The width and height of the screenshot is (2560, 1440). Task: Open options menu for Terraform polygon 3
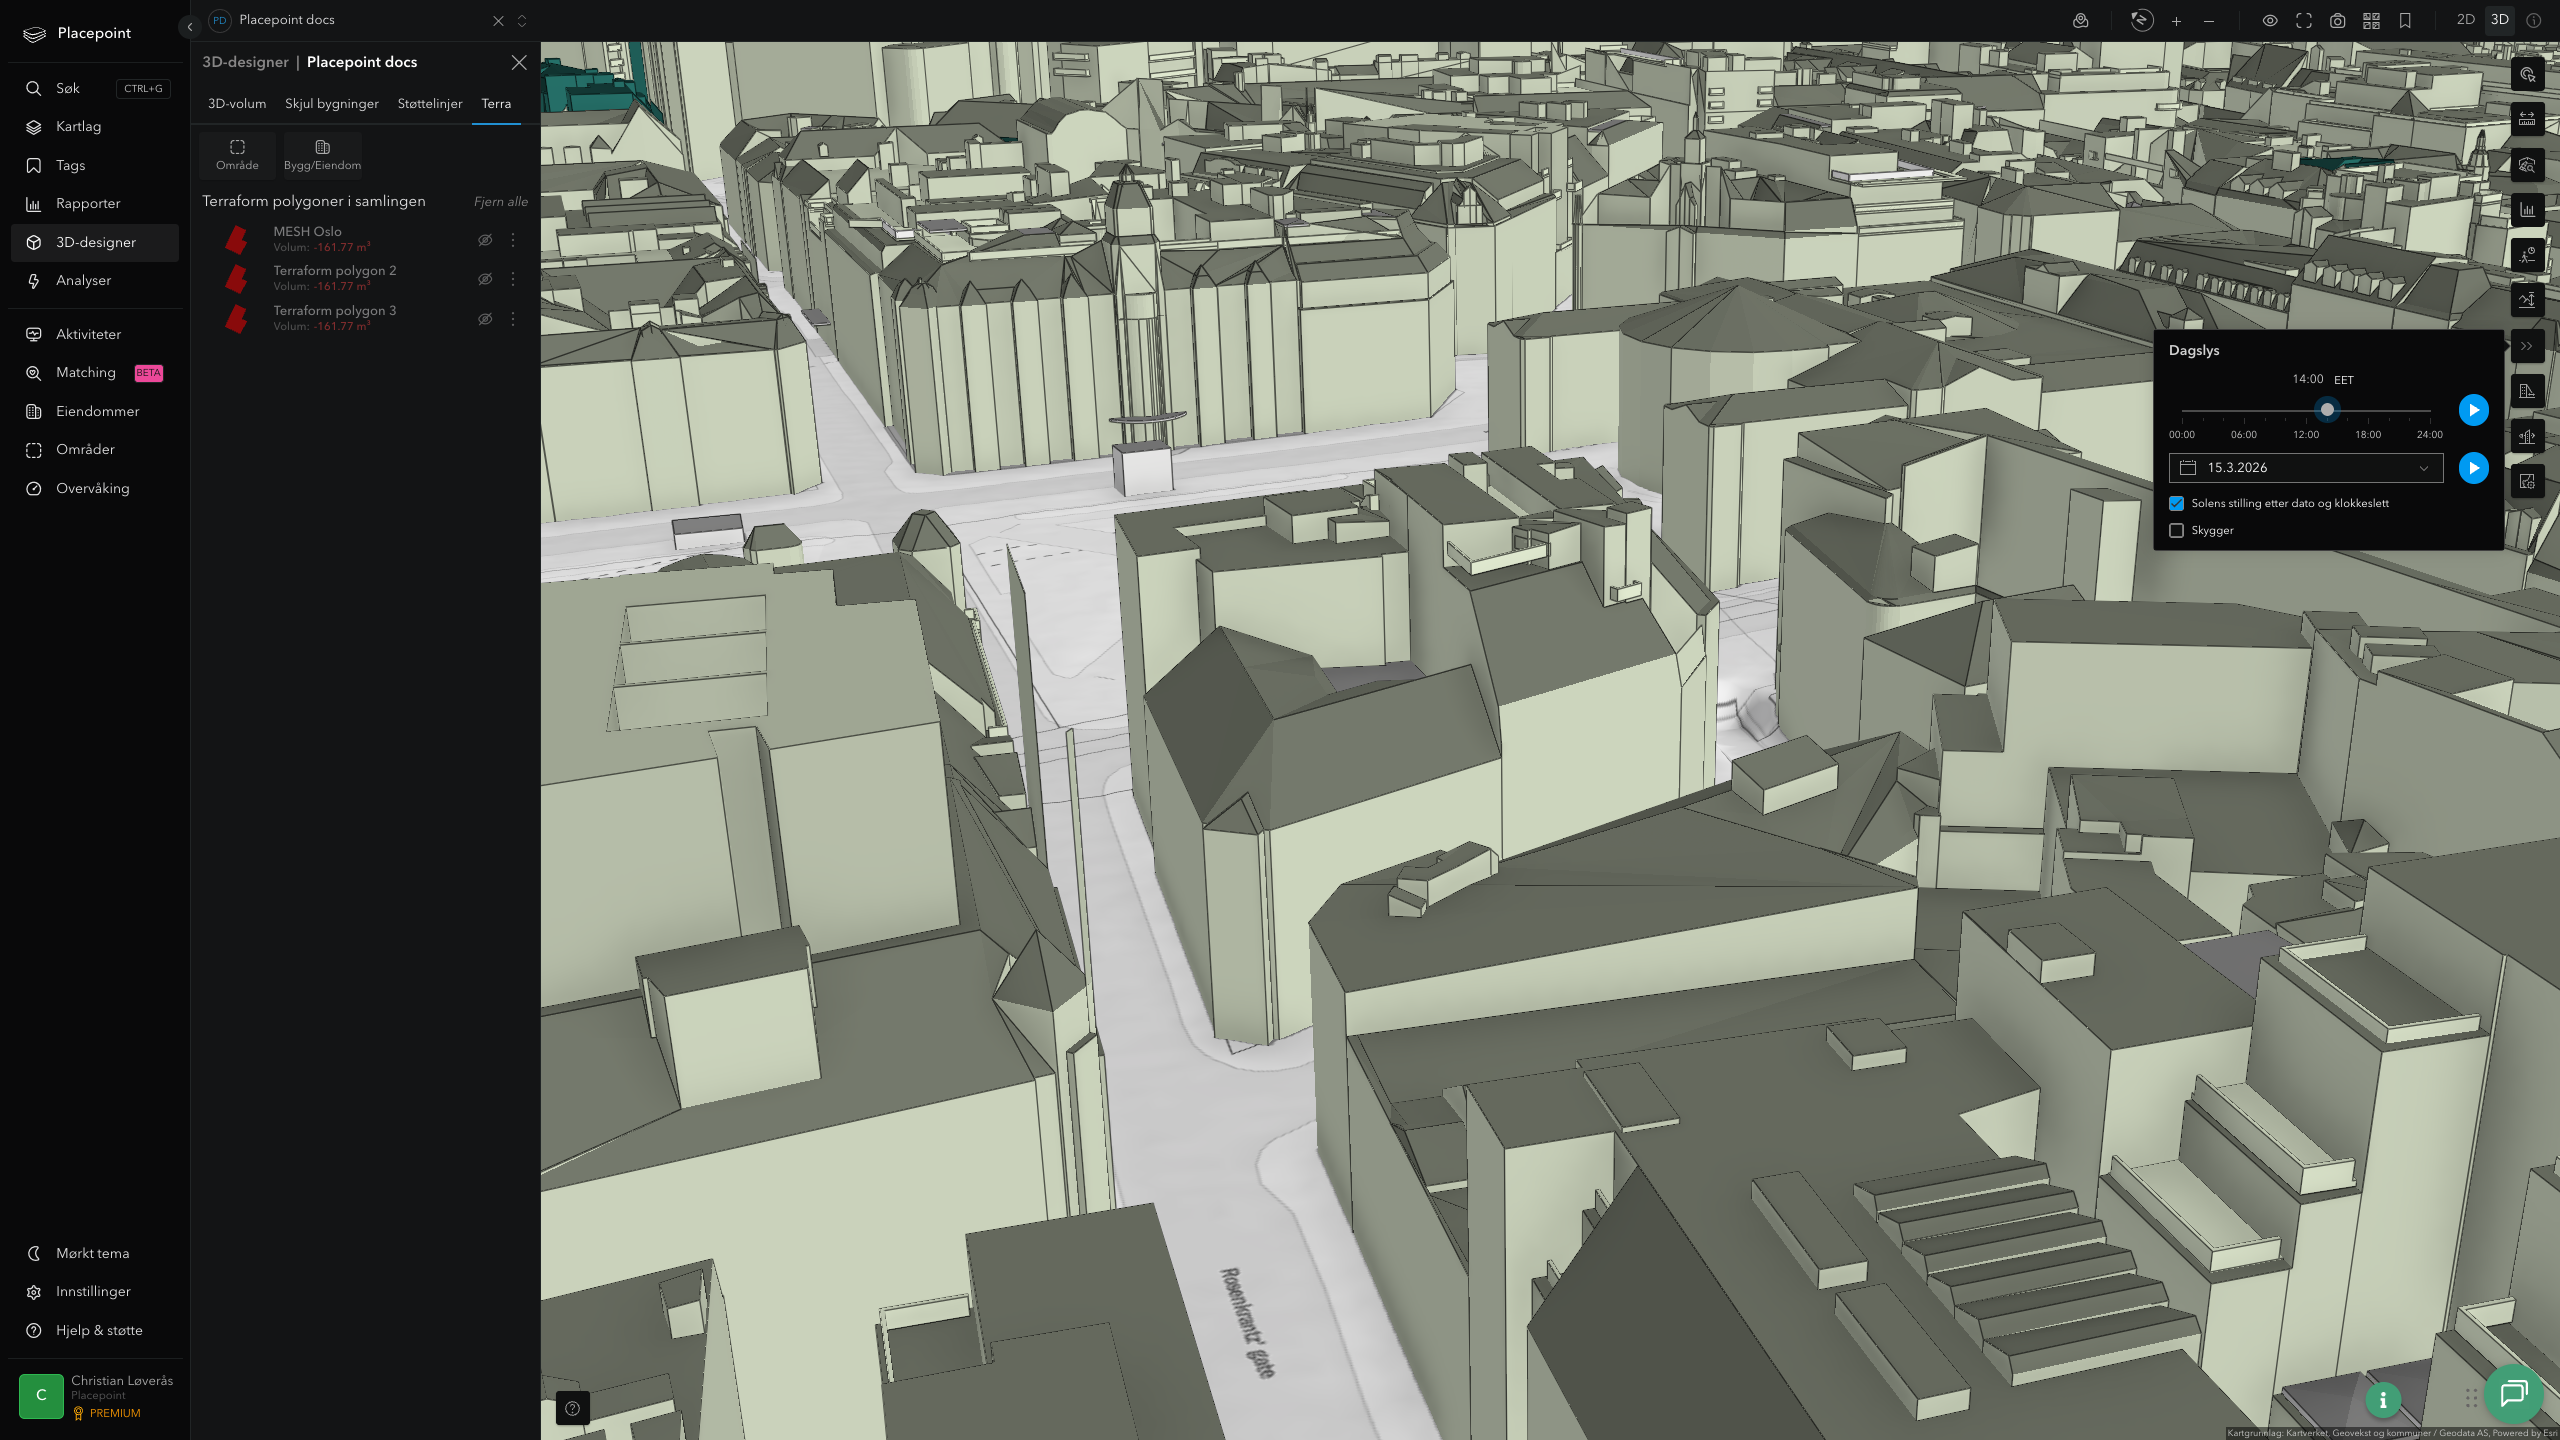pos(513,319)
